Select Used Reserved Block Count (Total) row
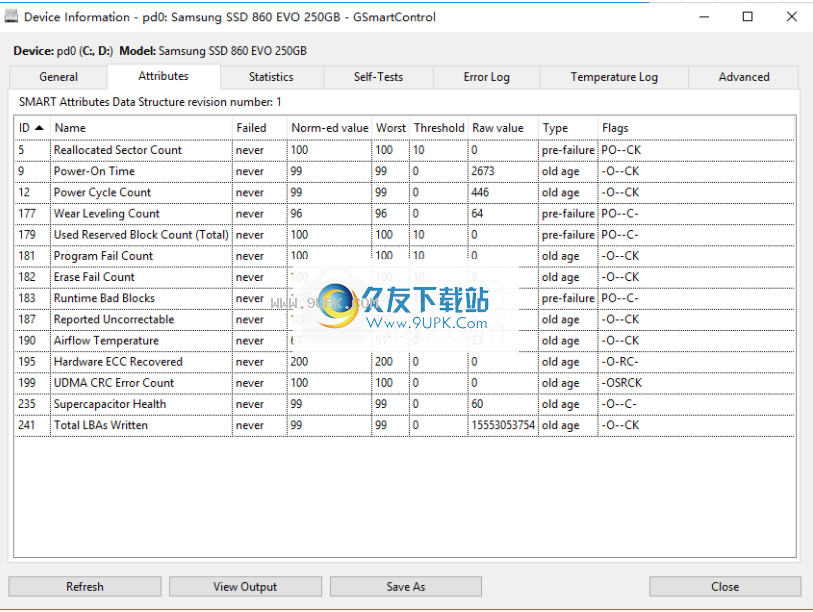Viewport: 813px width, 612px height. click(404, 235)
